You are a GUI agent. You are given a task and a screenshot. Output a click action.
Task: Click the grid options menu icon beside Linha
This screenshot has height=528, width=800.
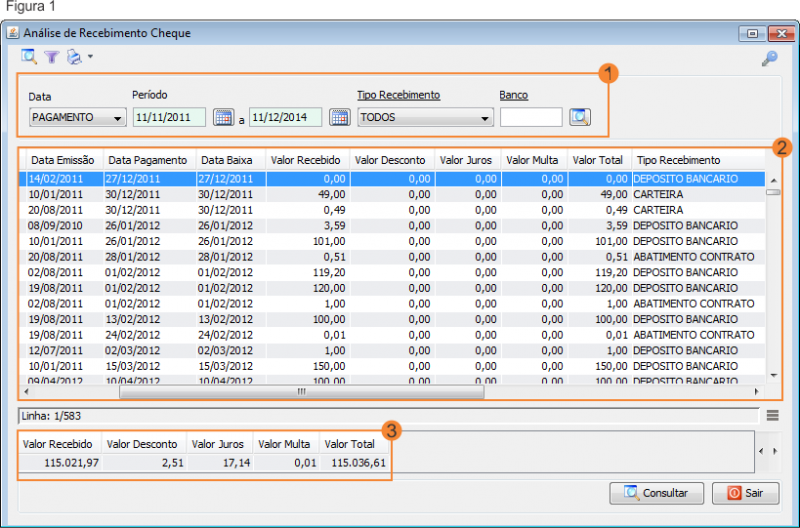tap(772, 416)
